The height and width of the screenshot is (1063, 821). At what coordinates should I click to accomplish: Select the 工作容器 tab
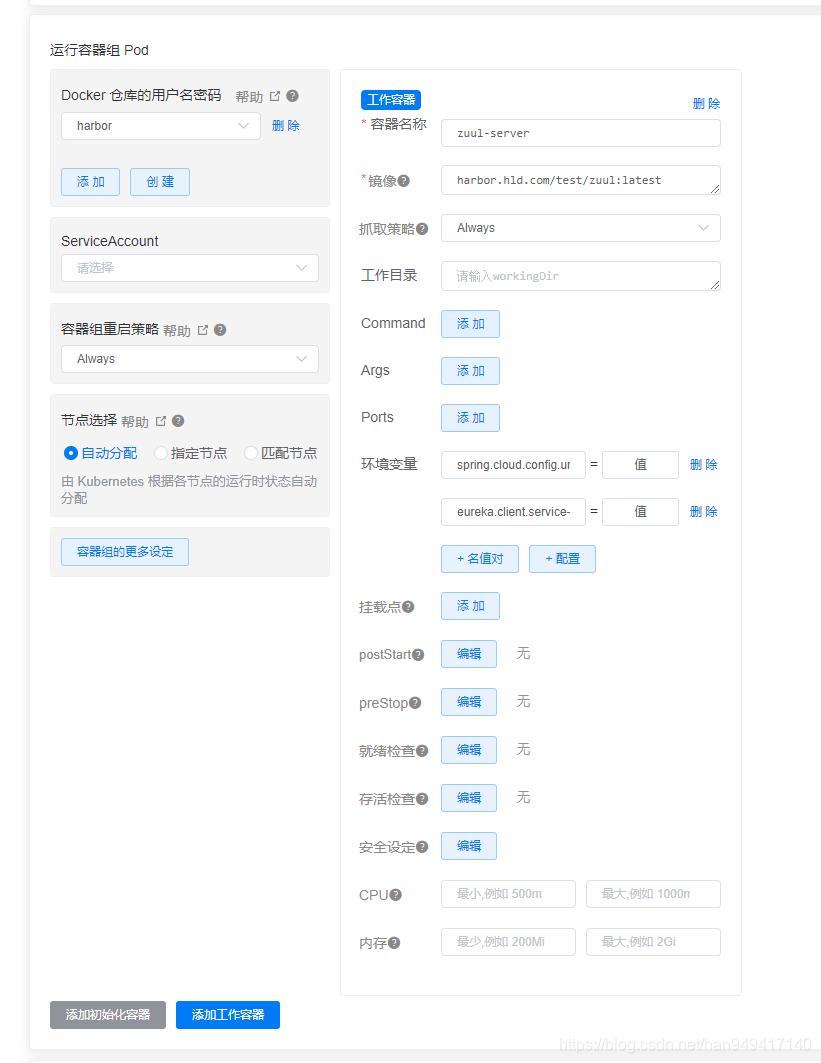[389, 100]
